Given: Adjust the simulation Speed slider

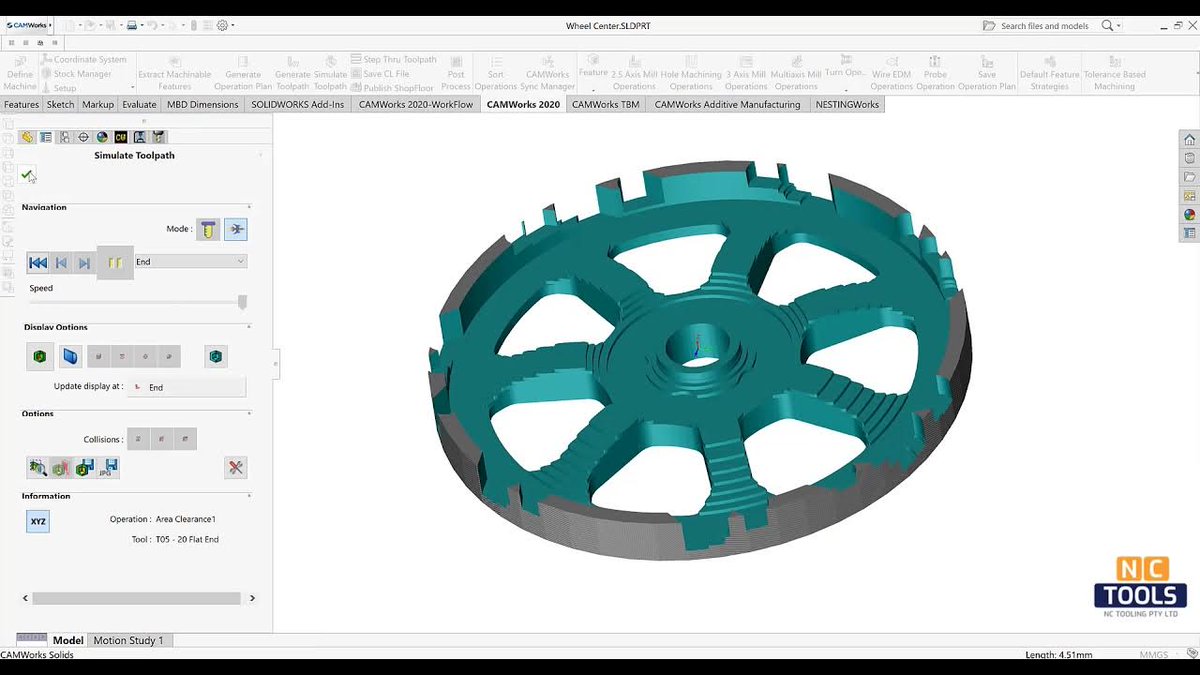Looking at the screenshot, I should tap(242, 301).
